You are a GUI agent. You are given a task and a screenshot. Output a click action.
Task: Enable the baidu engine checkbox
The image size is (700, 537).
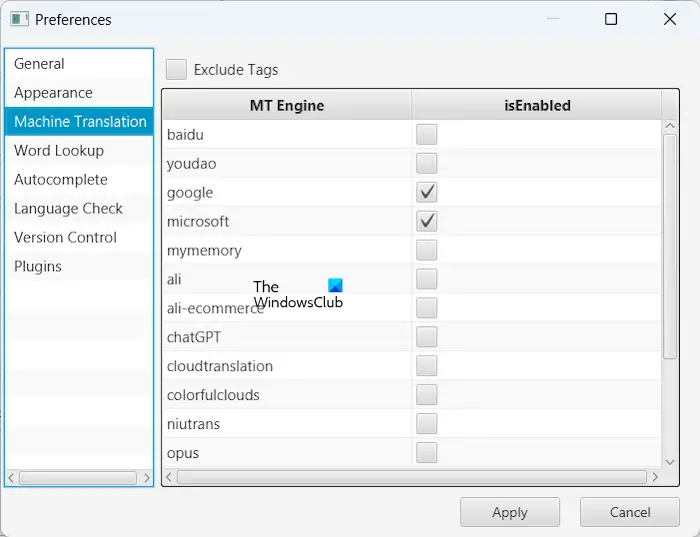tap(426, 134)
